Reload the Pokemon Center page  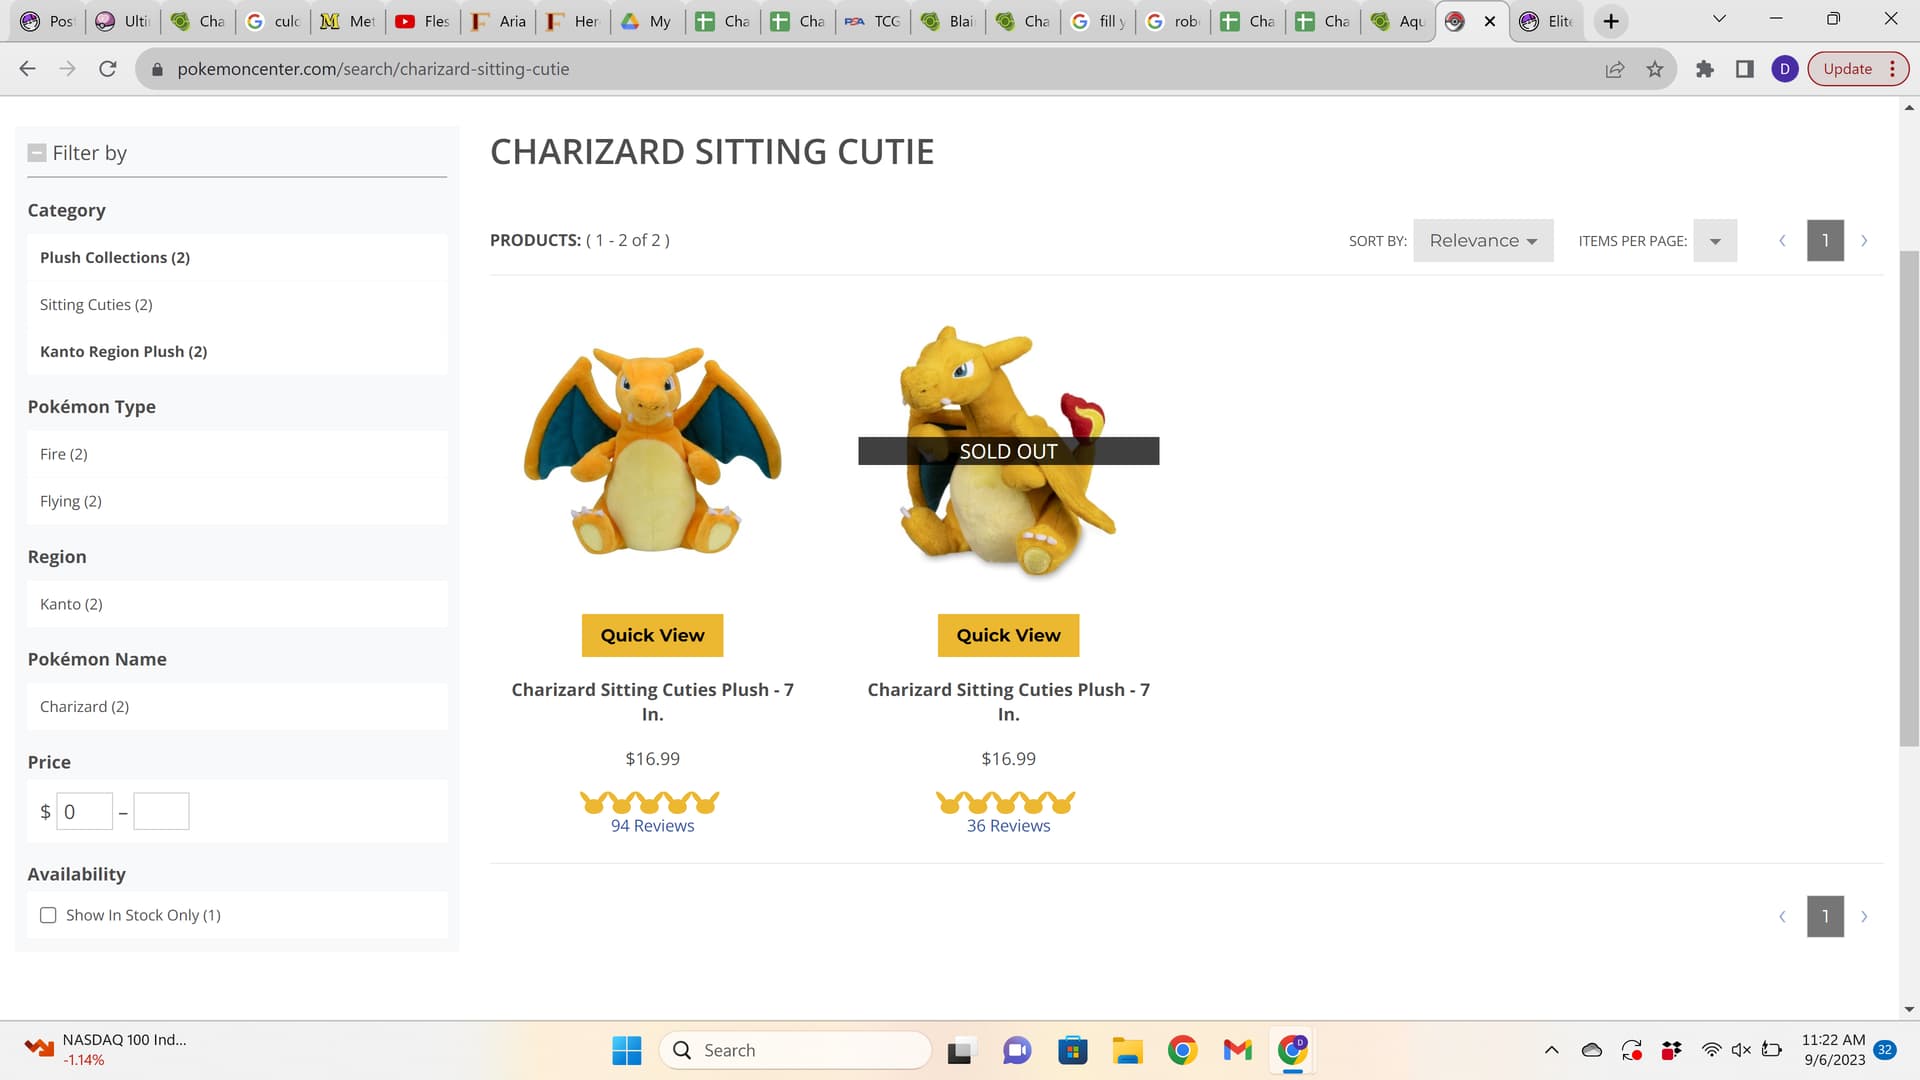coord(108,69)
